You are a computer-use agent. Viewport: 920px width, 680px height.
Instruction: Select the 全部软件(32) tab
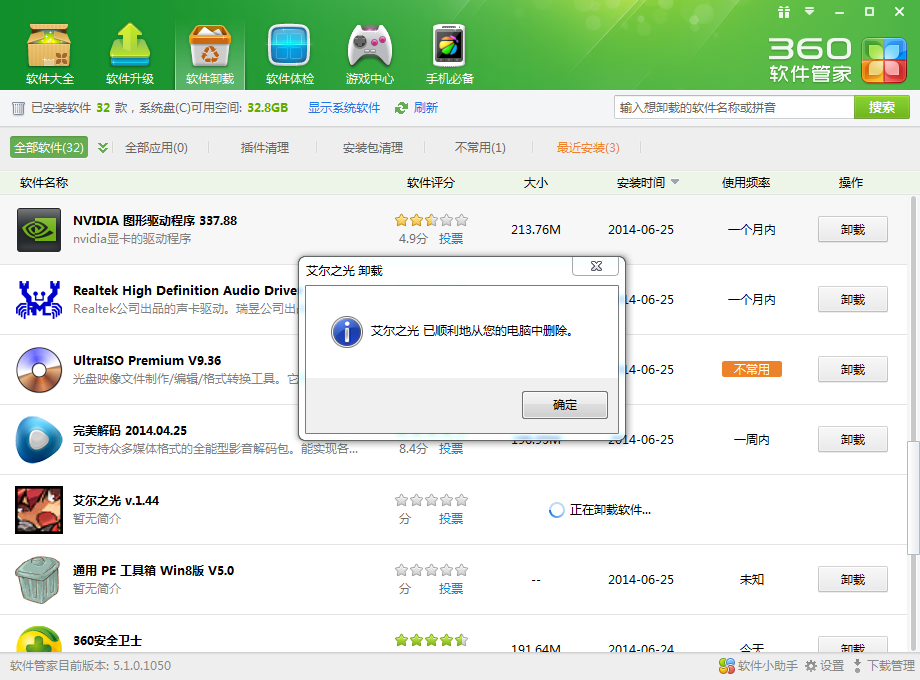click(x=49, y=147)
